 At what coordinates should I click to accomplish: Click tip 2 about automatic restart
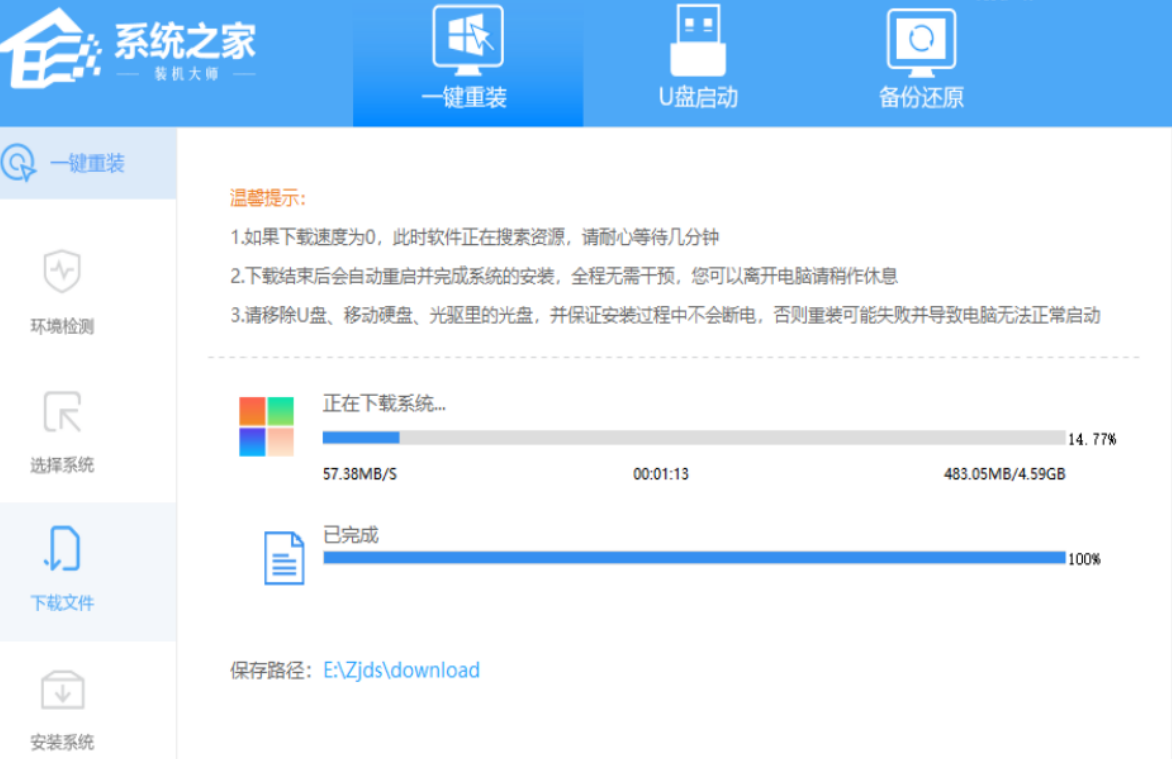(564, 276)
